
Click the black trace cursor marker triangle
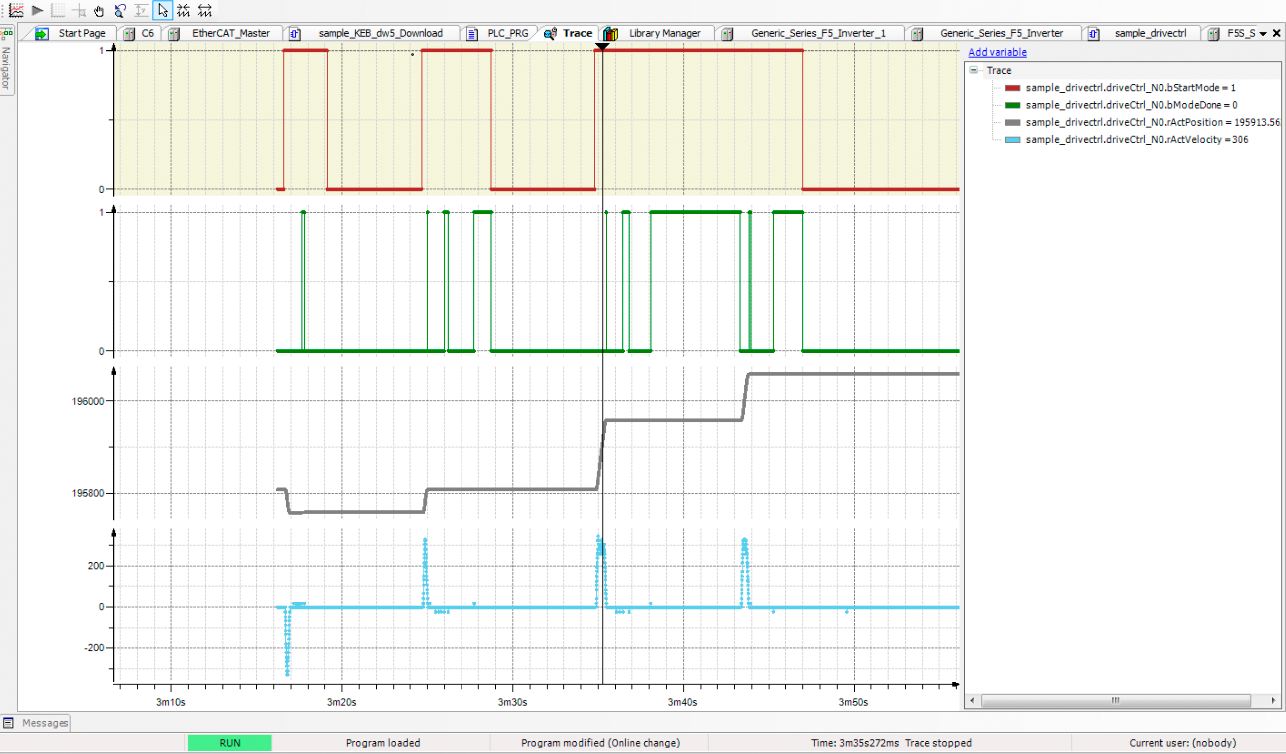[x=602, y=47]
